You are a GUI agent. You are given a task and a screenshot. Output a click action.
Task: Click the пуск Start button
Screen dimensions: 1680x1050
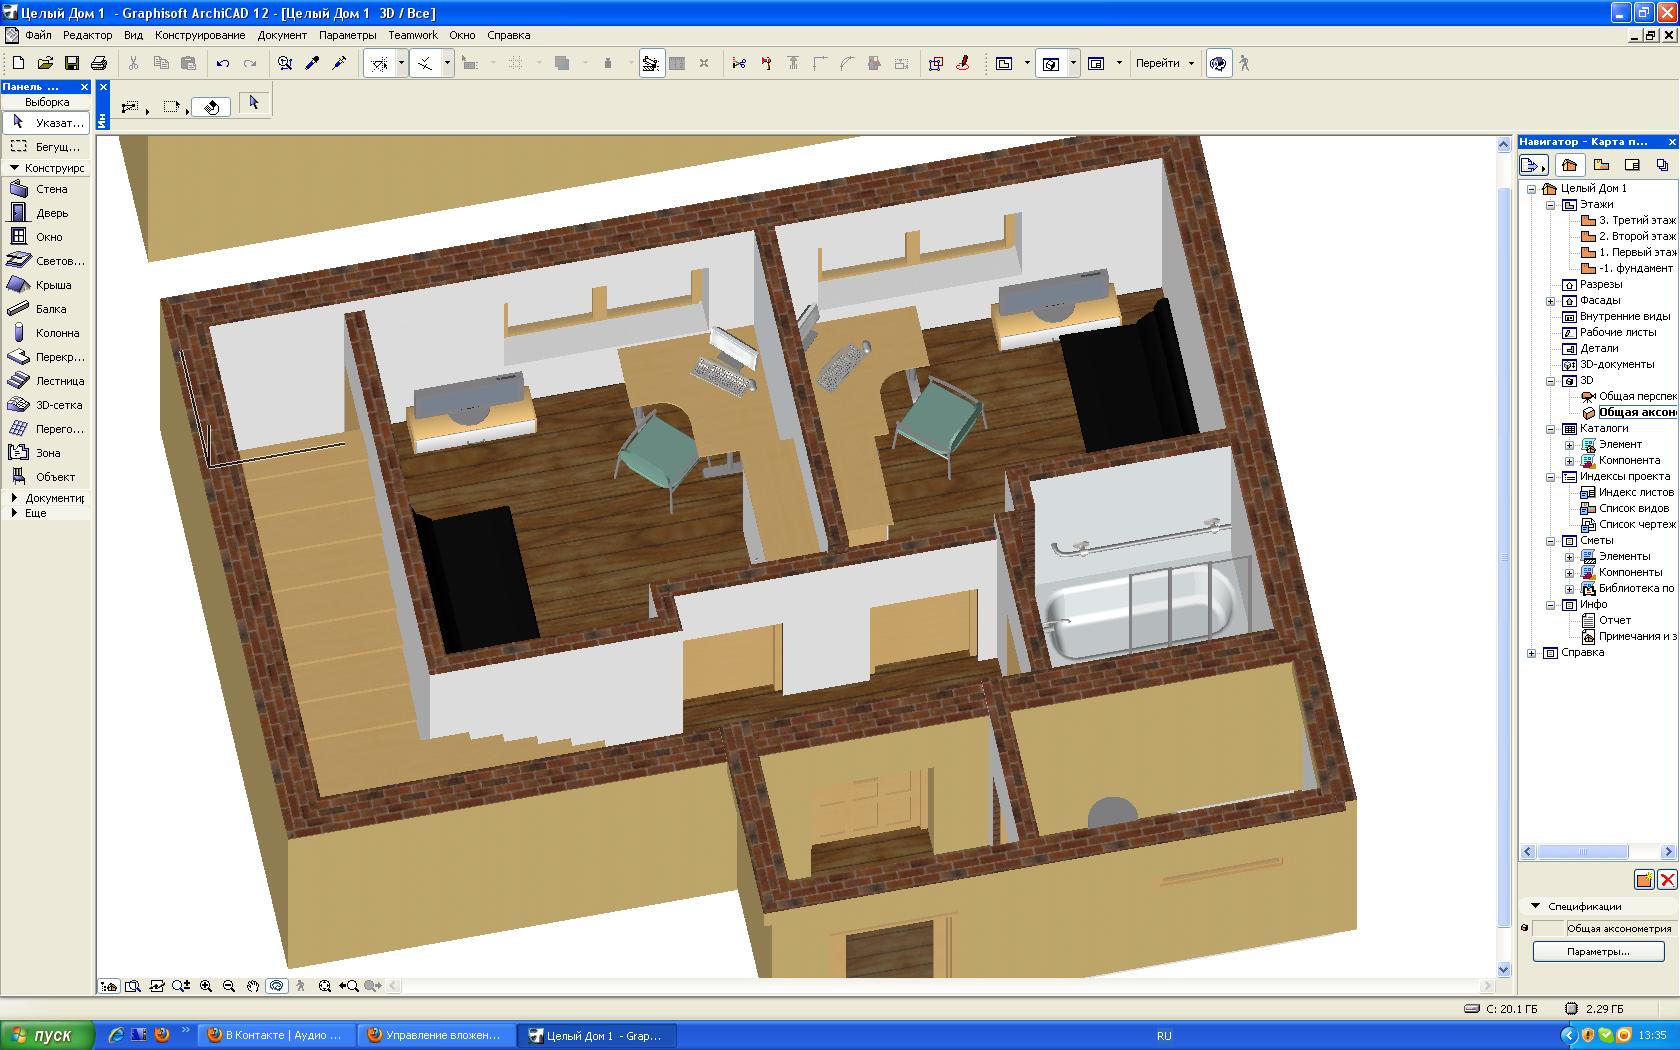tap(47, 1035)
